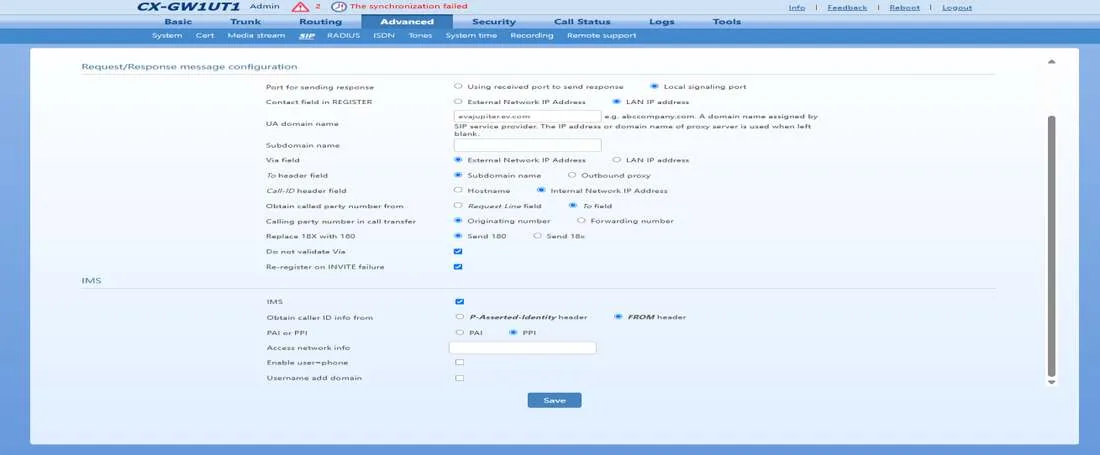The width and height of the screenshot is (1100, 455).
Task: Focus the Subdomain name field
Action: pos(528,145)
